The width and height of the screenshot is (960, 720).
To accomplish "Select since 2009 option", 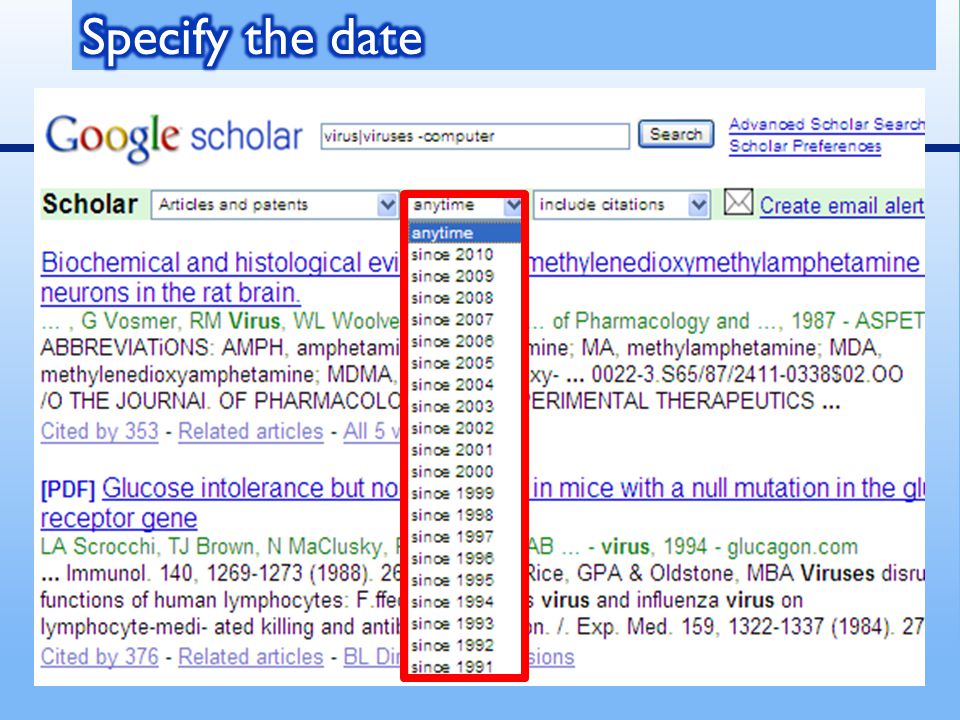I will 465,276.
